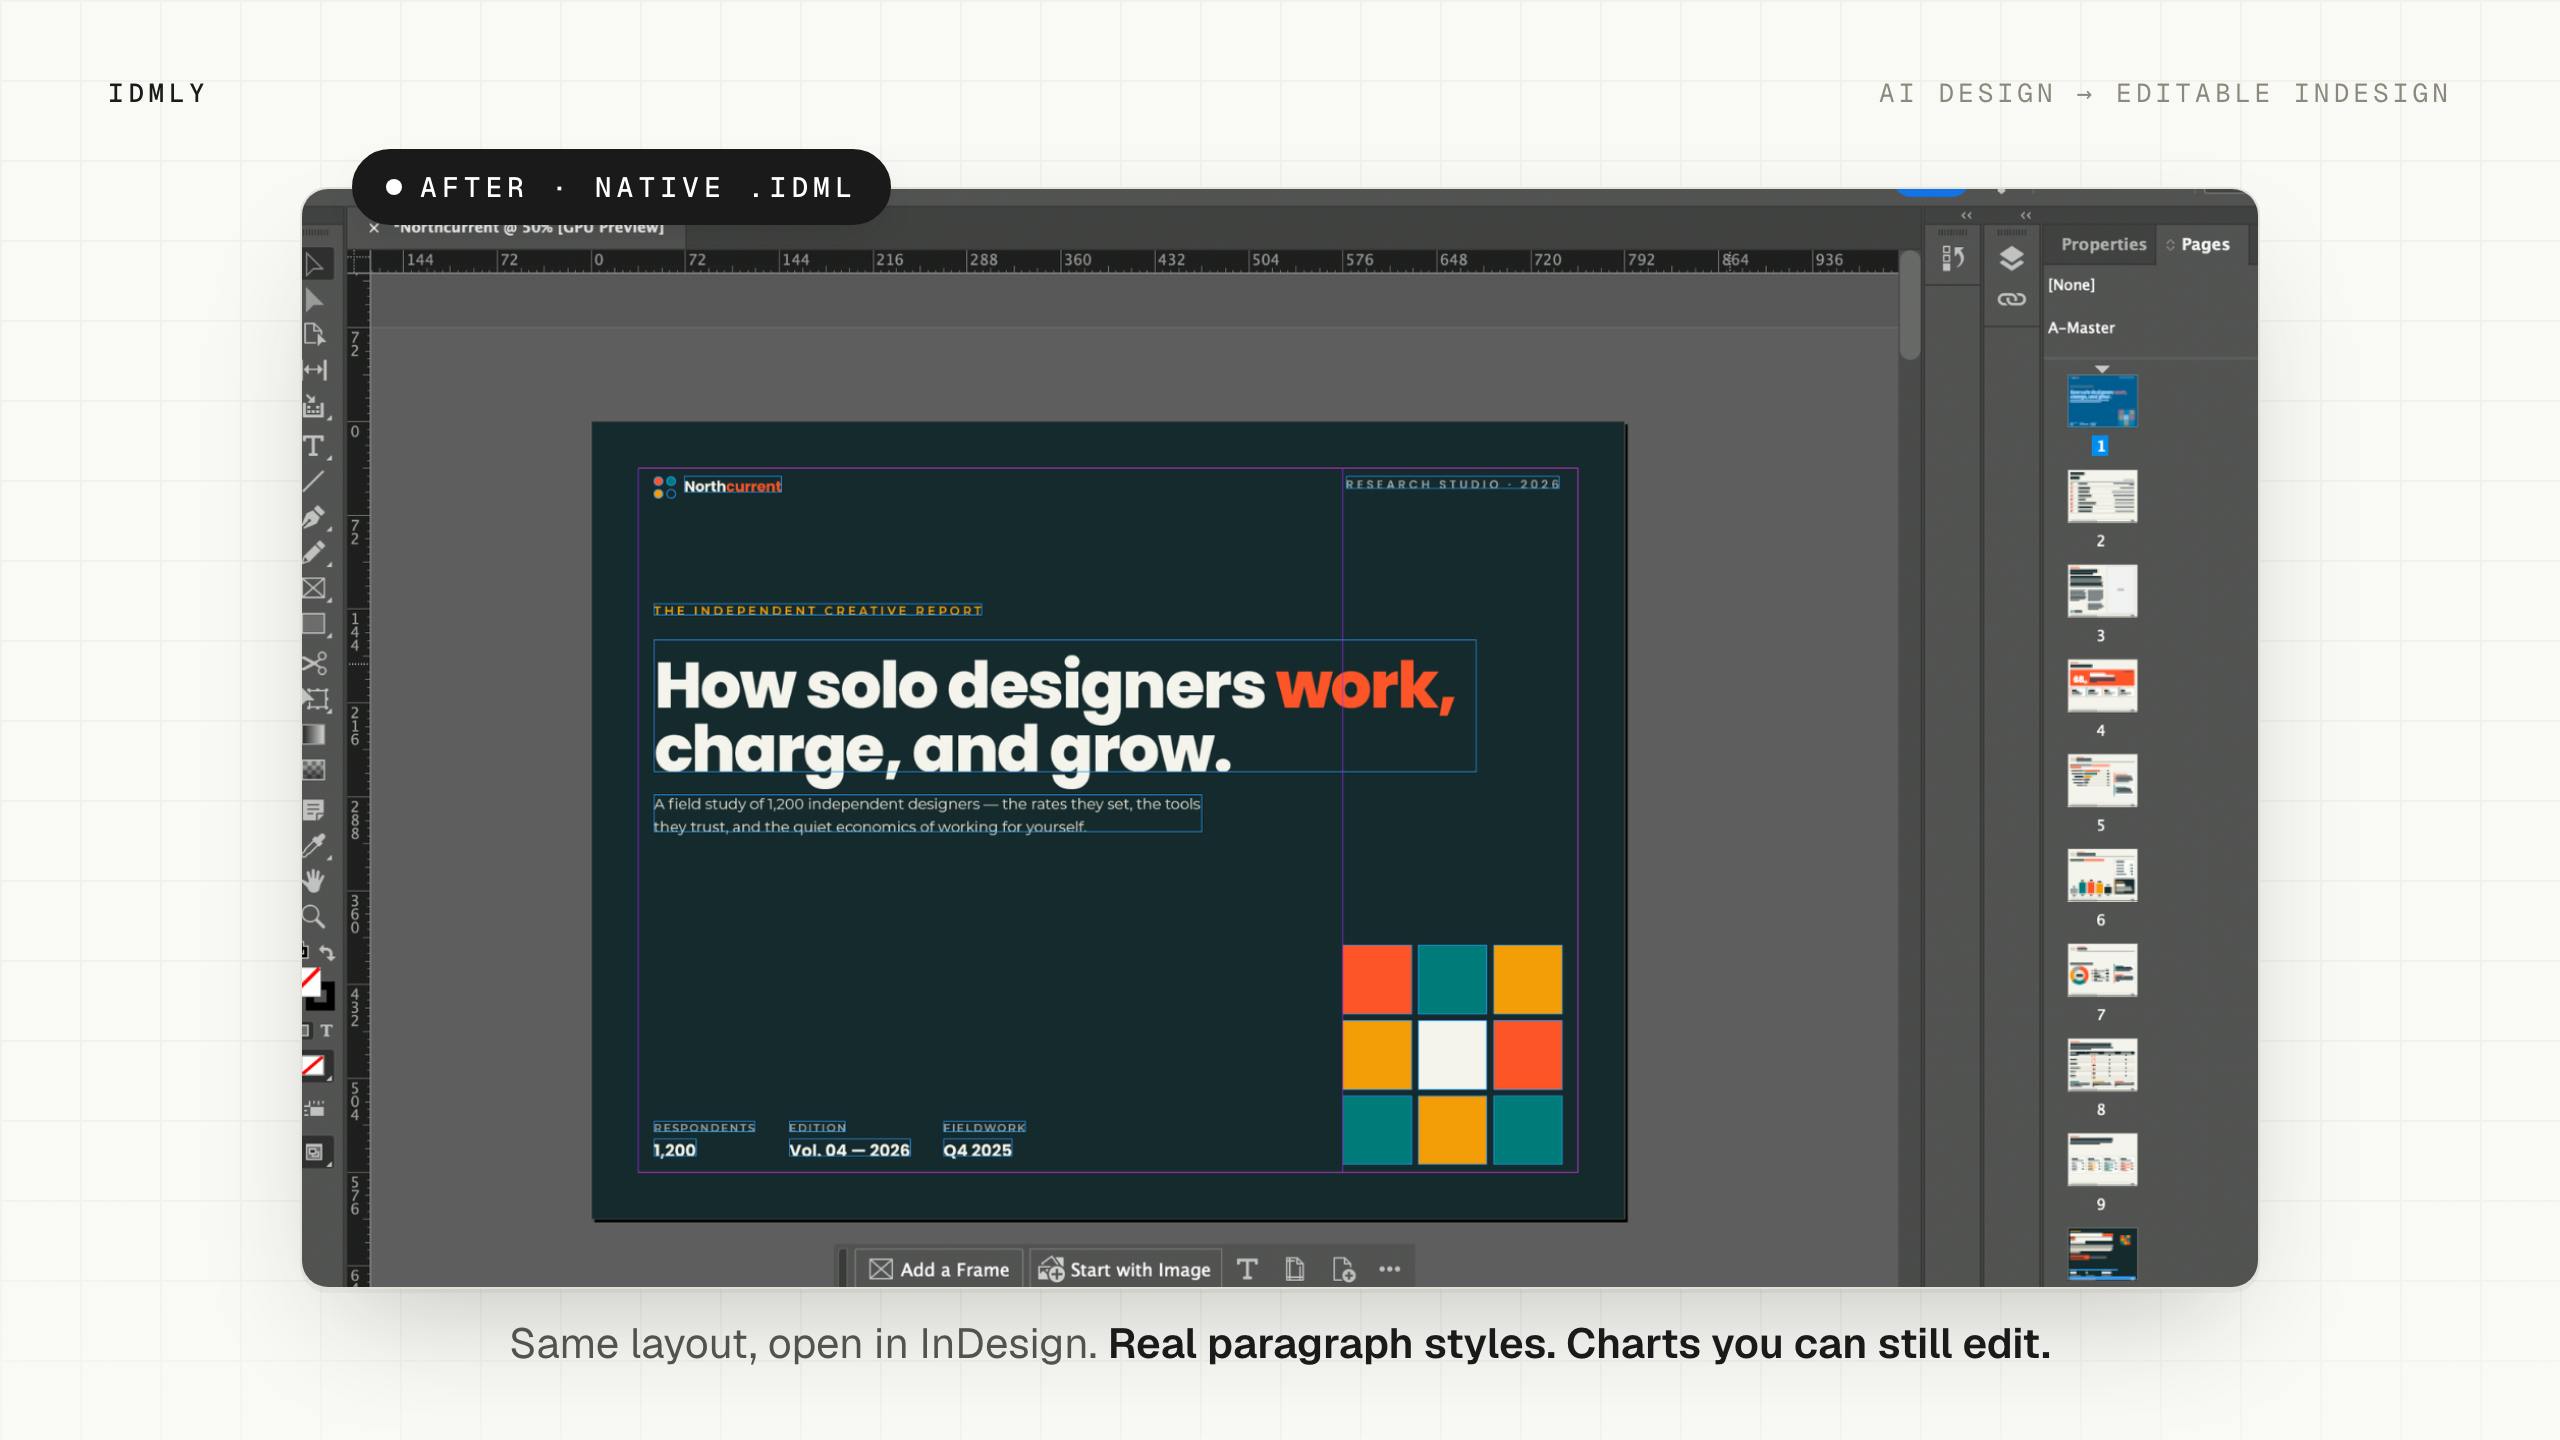This screenshot has width=2560, height=1440.
Task: Activate the Scissors tool
Action: pyautogui.click(x=314, y=663)
